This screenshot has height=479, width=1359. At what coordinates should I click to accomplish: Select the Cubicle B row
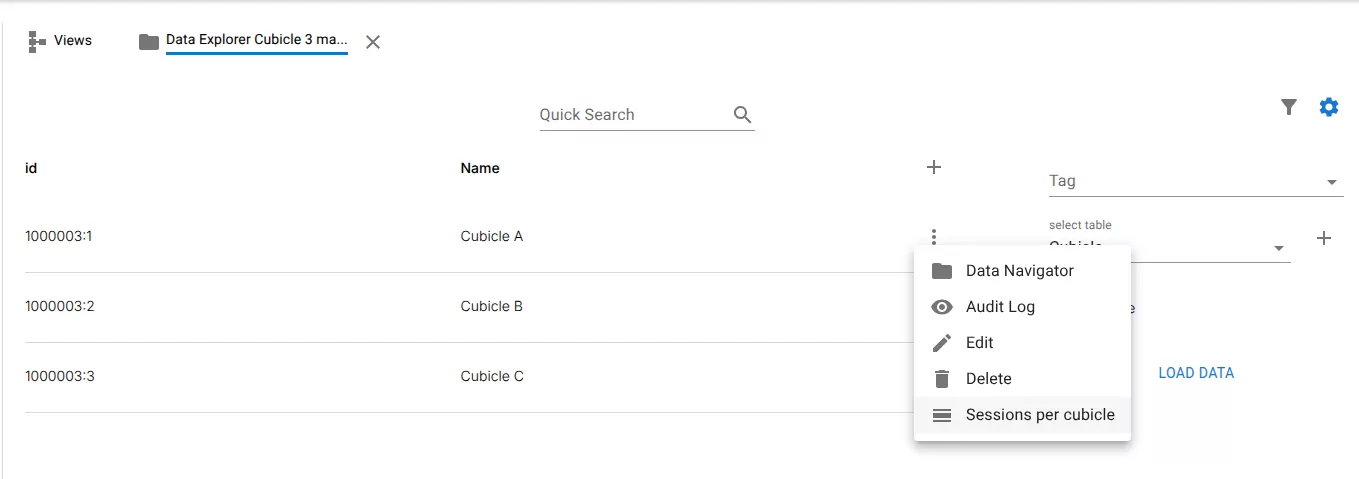click(491, 307)
